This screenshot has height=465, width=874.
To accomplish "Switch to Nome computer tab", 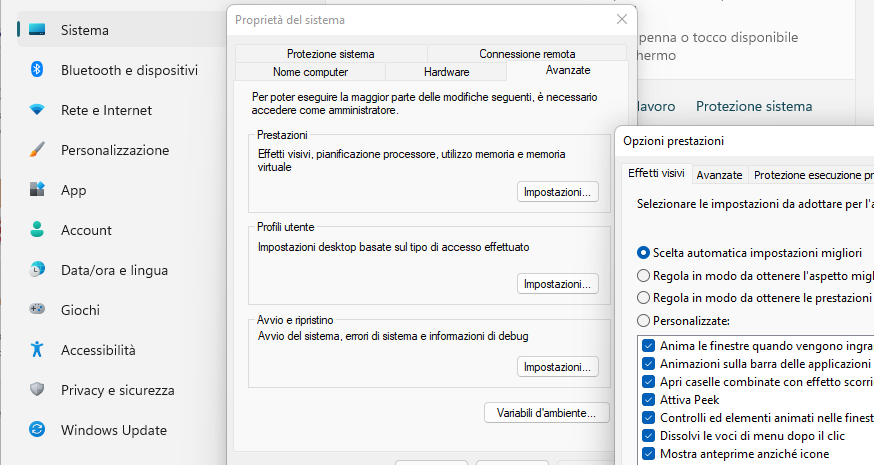I will [310, 72].
